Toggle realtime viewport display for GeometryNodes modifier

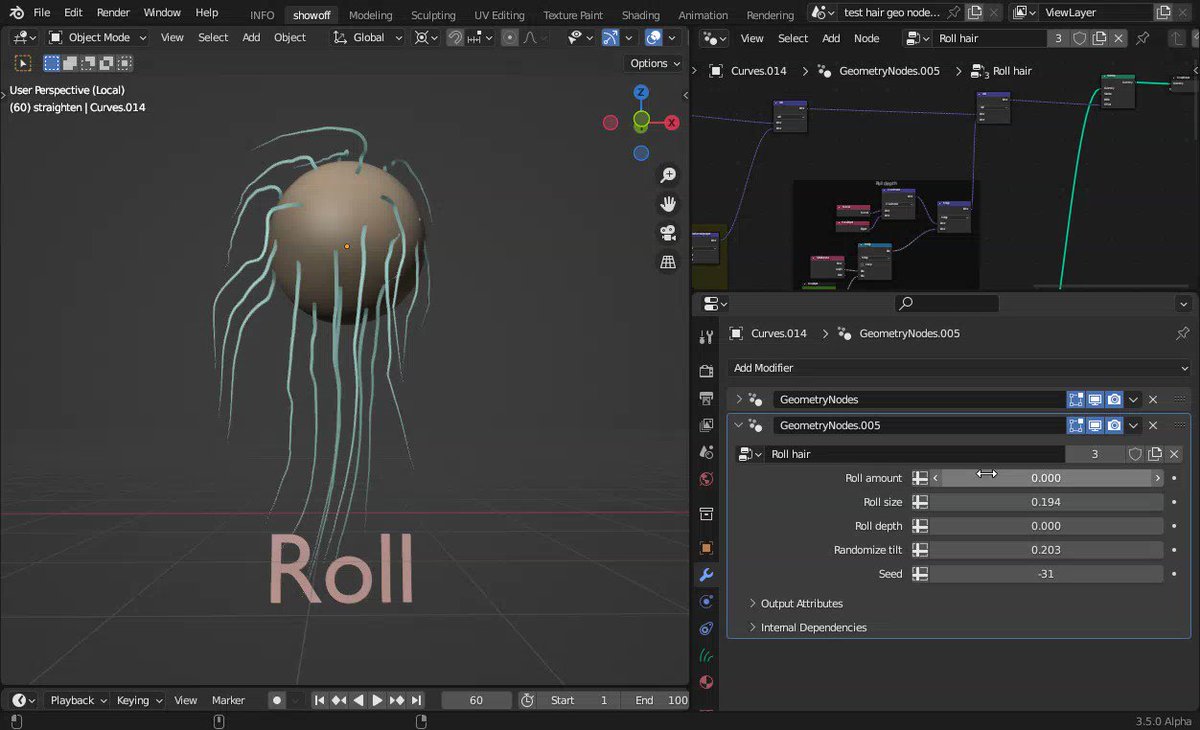[x=1095, y=399]
